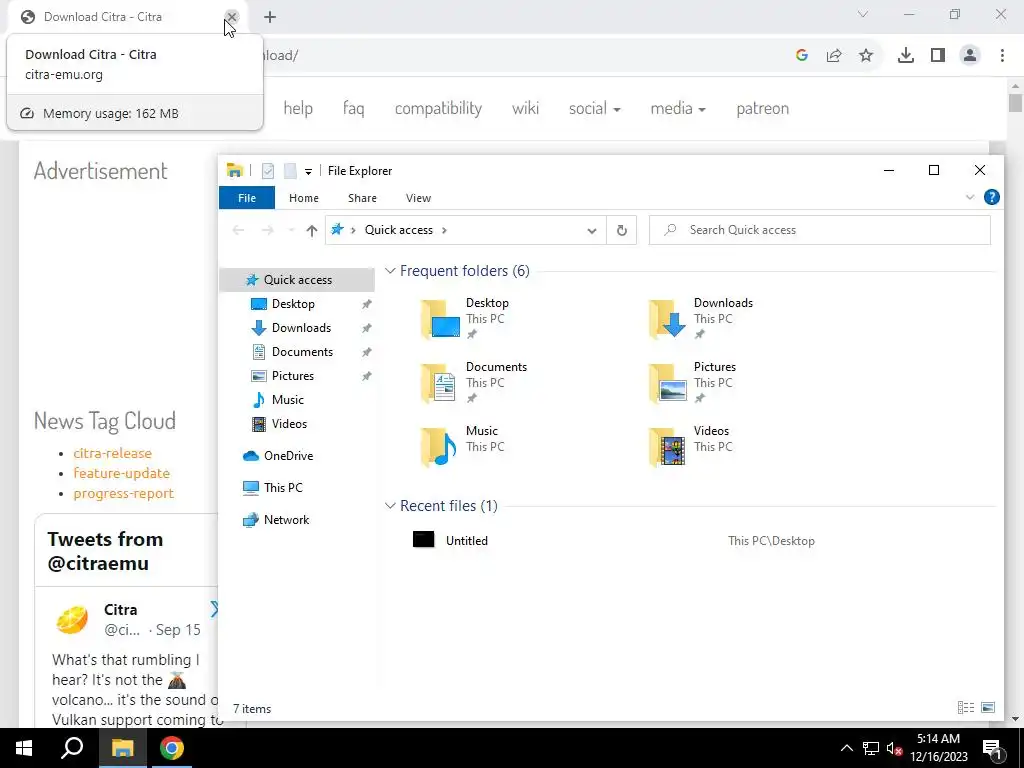The height and width of the screenshot is (768, 1024).
Task: Select the Pictures frequent folder icon
Action: coord(667,383)
